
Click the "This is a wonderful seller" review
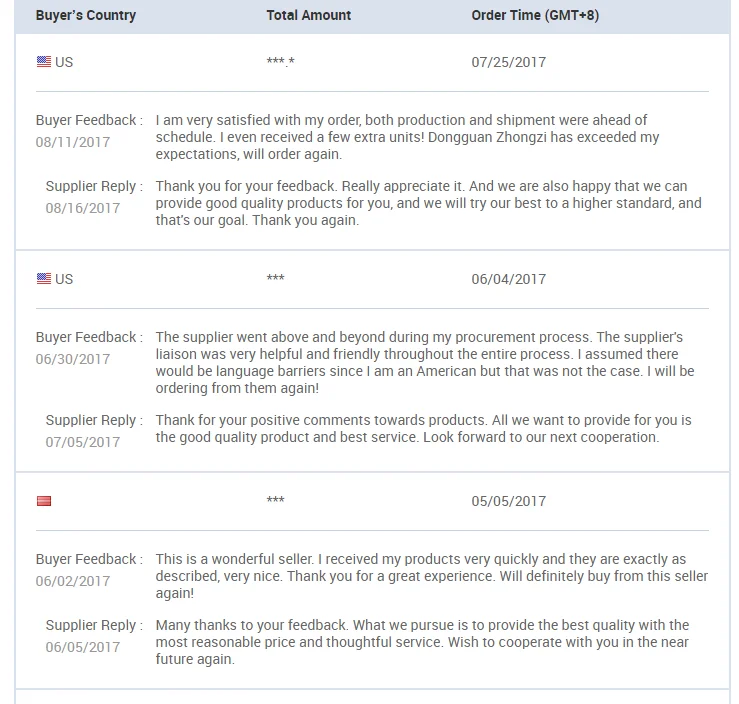(x=431, y=576)
